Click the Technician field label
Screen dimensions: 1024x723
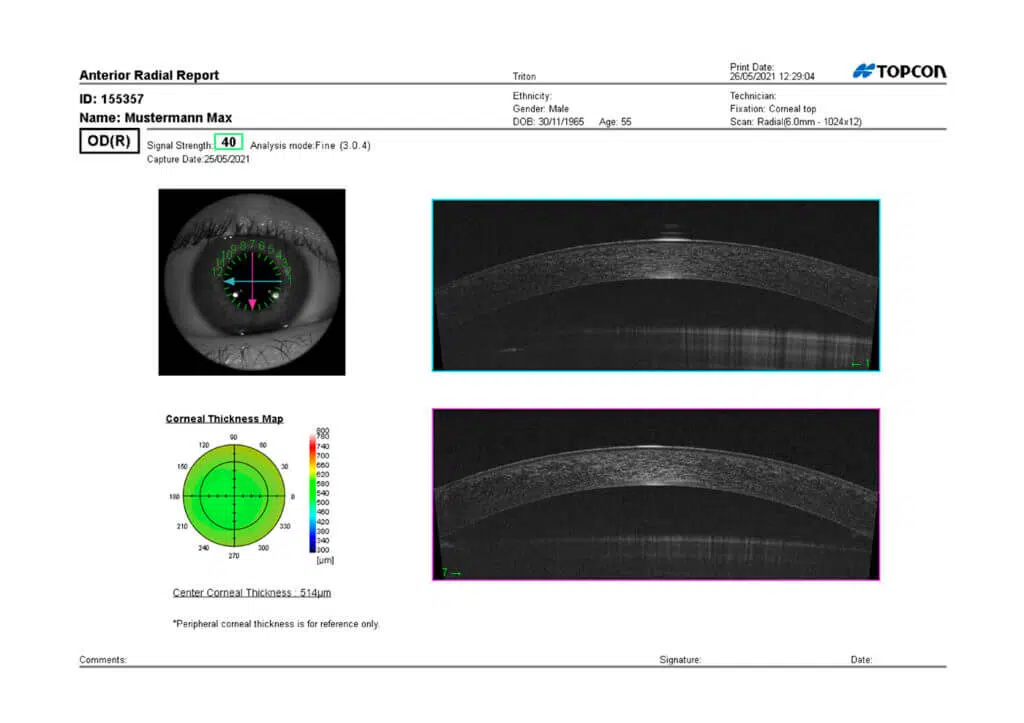[x=752, y=96]
